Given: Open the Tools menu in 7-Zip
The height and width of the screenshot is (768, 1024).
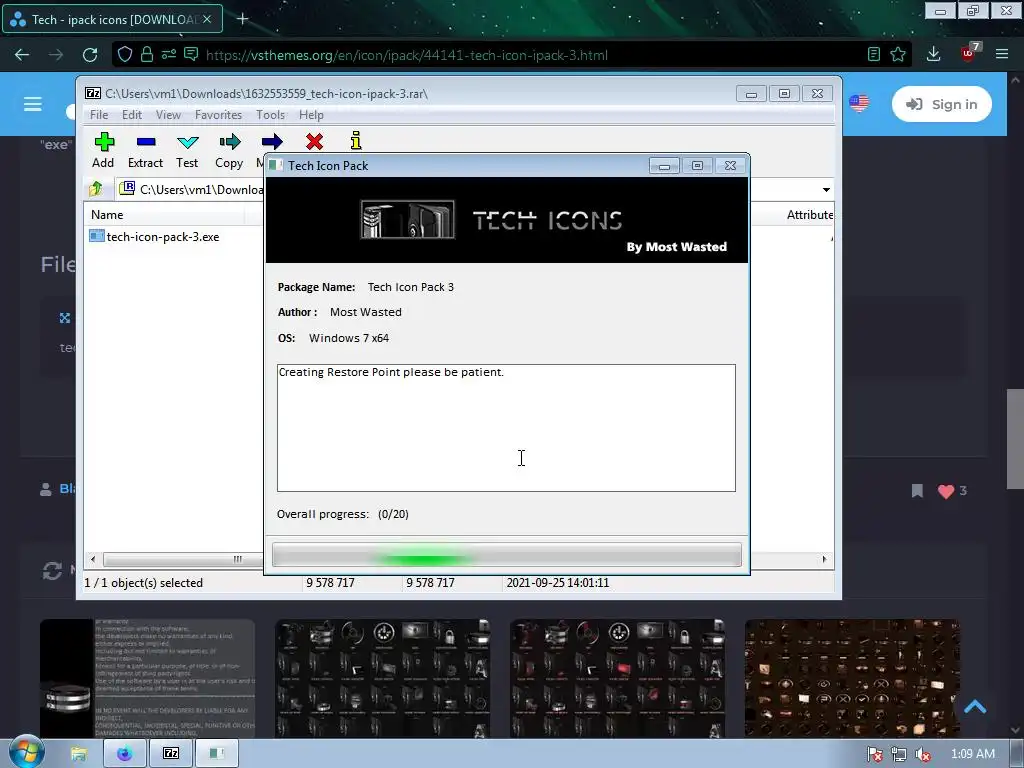Looking at the screenshot, I should pos(270,115).
